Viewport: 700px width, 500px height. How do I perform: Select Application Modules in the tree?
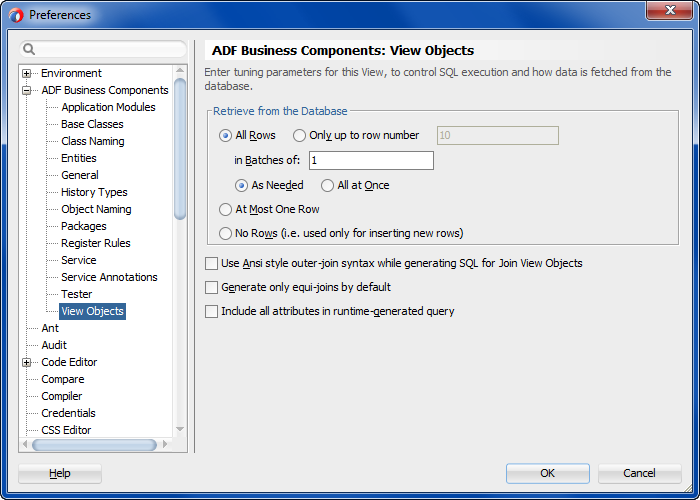click(108, 107)
